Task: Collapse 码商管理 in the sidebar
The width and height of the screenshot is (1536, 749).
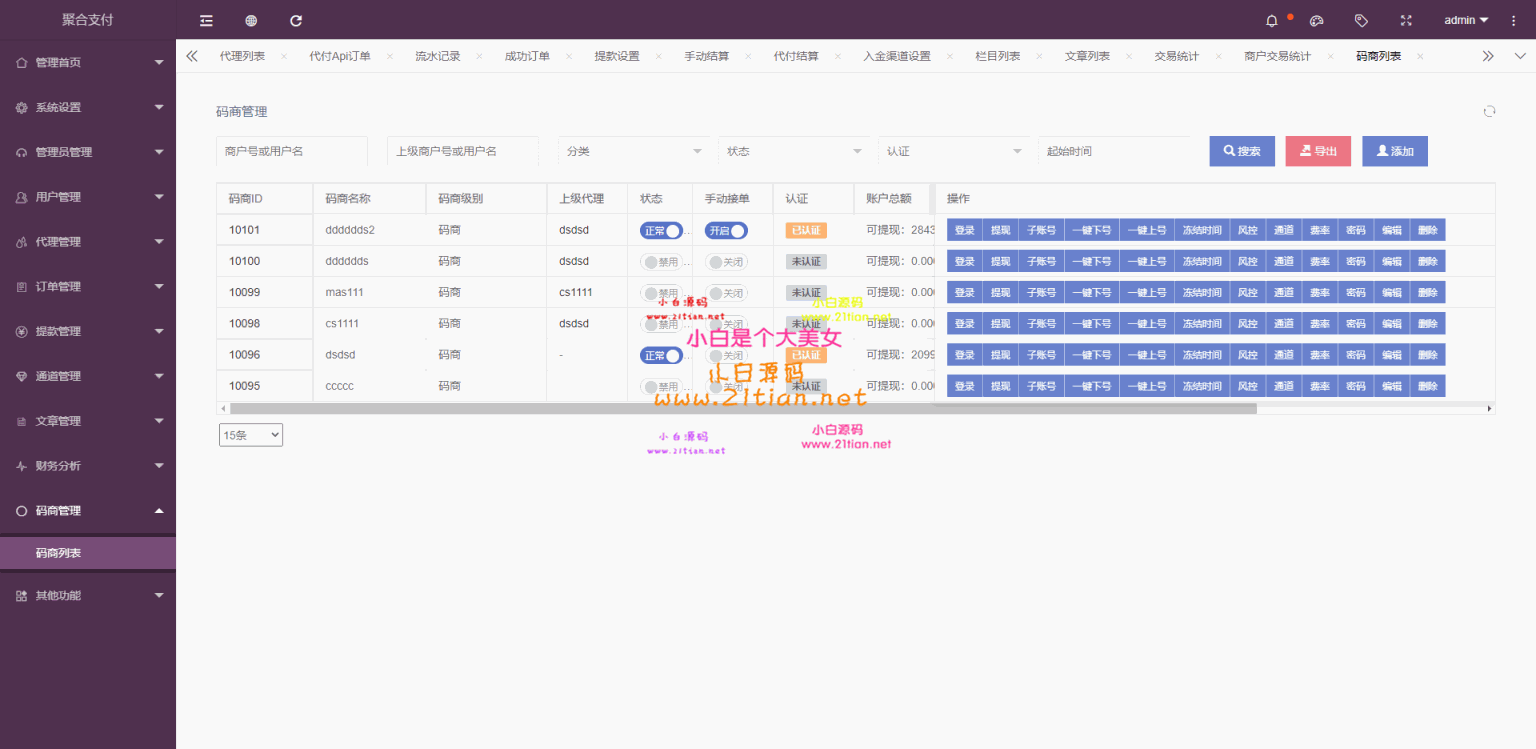Action: pyautogui.click(x=88, y=510)
